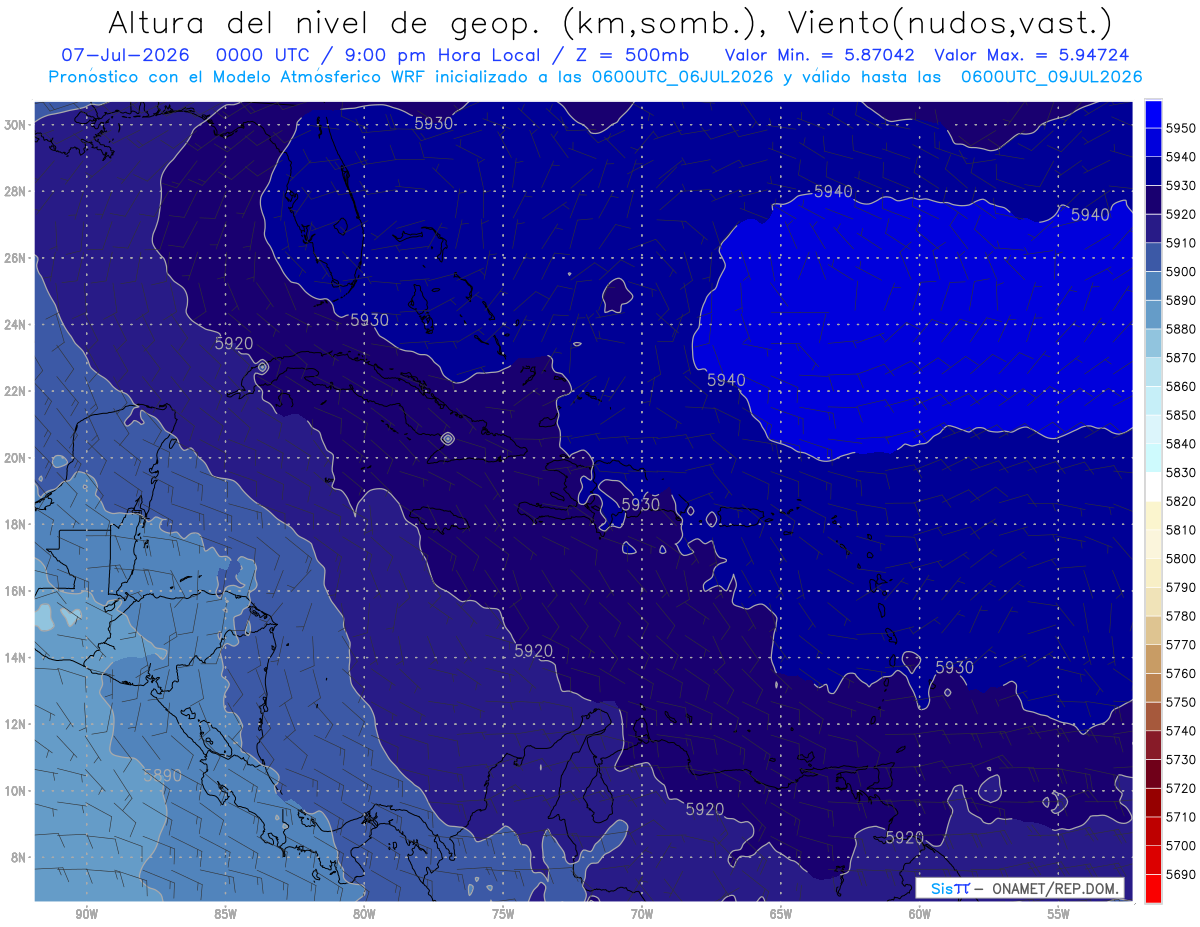Click the '85W' longitude label
Image resolution: width=1200 pixels, height=927 pixels.
[x=225, y=914]
